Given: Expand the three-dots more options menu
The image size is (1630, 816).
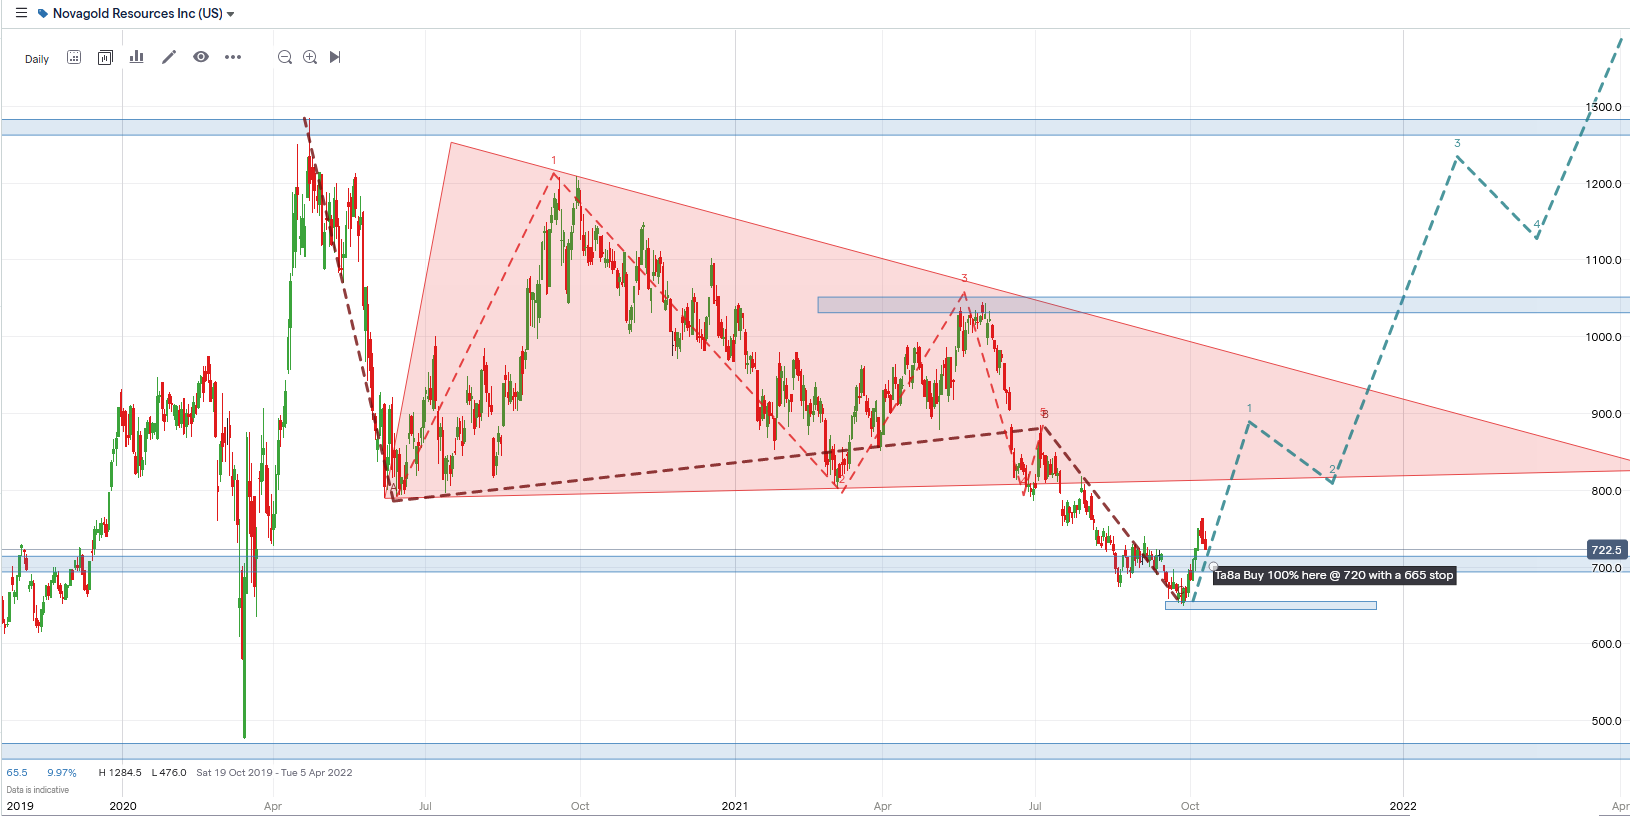Looking at the screenshot, I should click(233, 57).
